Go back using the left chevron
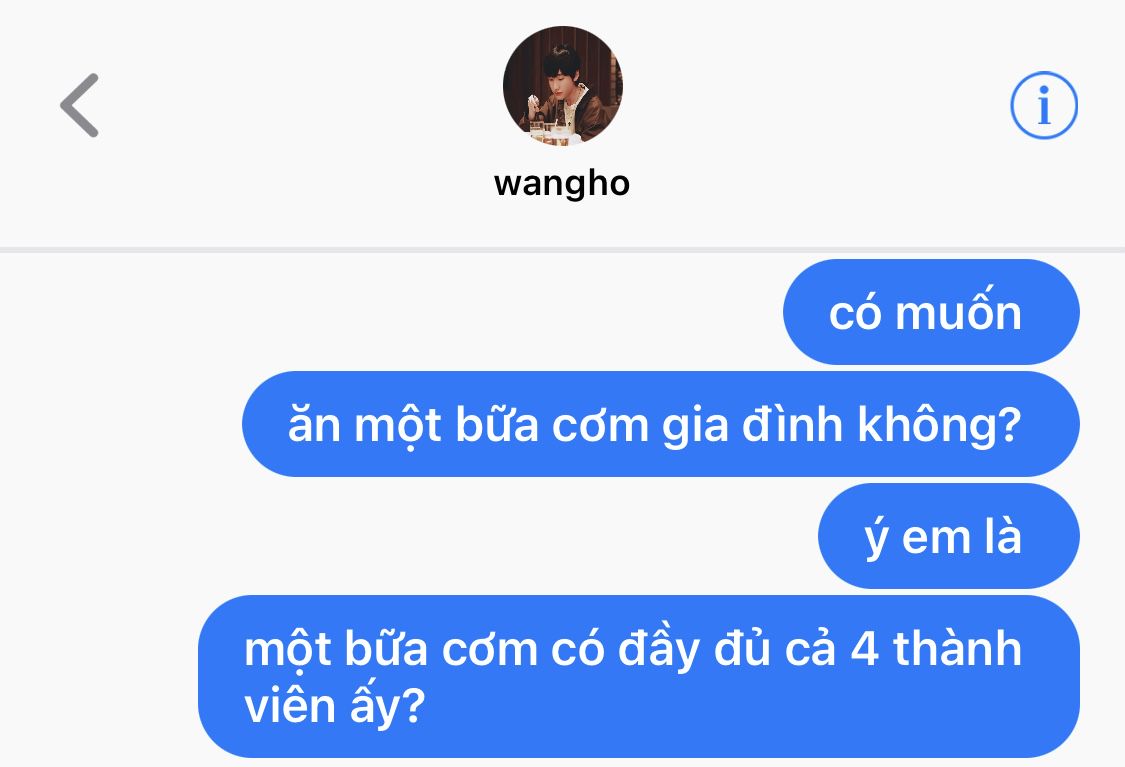 point(80,105)
